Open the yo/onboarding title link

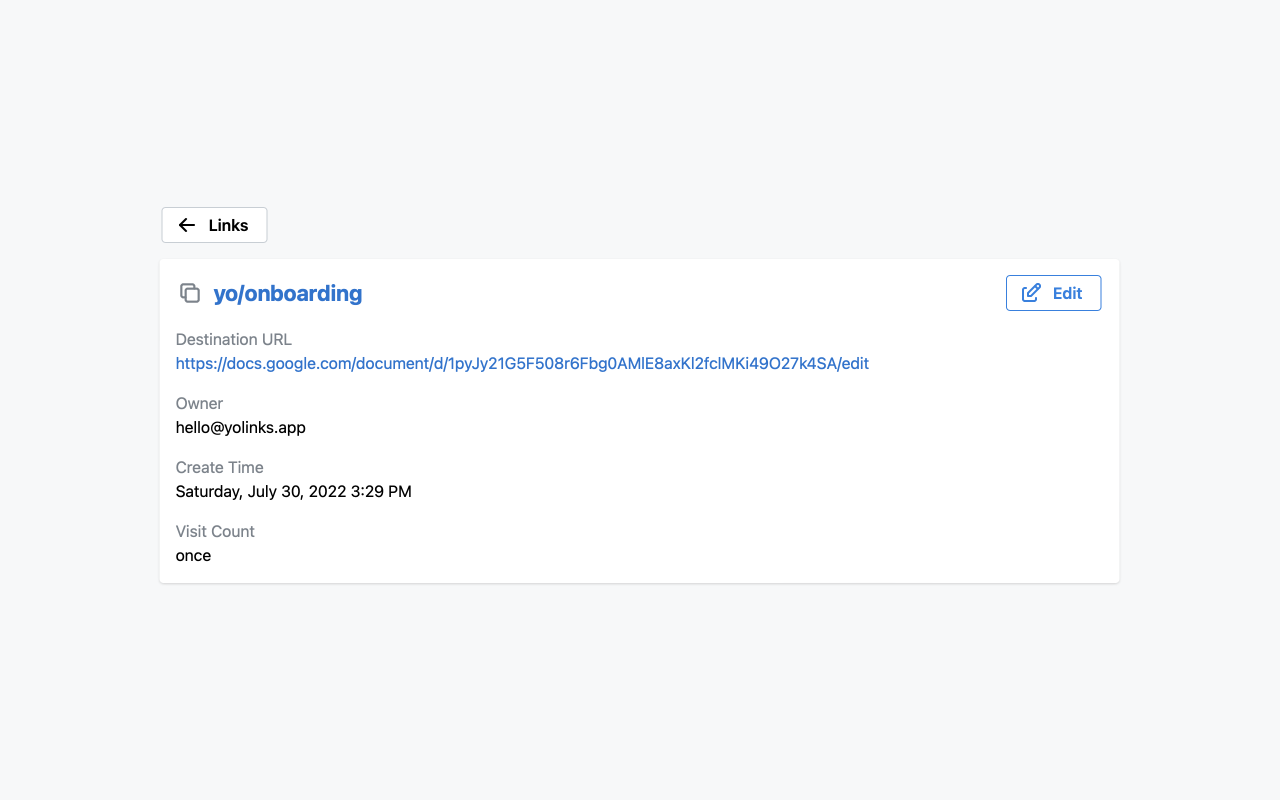click(288, 293)
